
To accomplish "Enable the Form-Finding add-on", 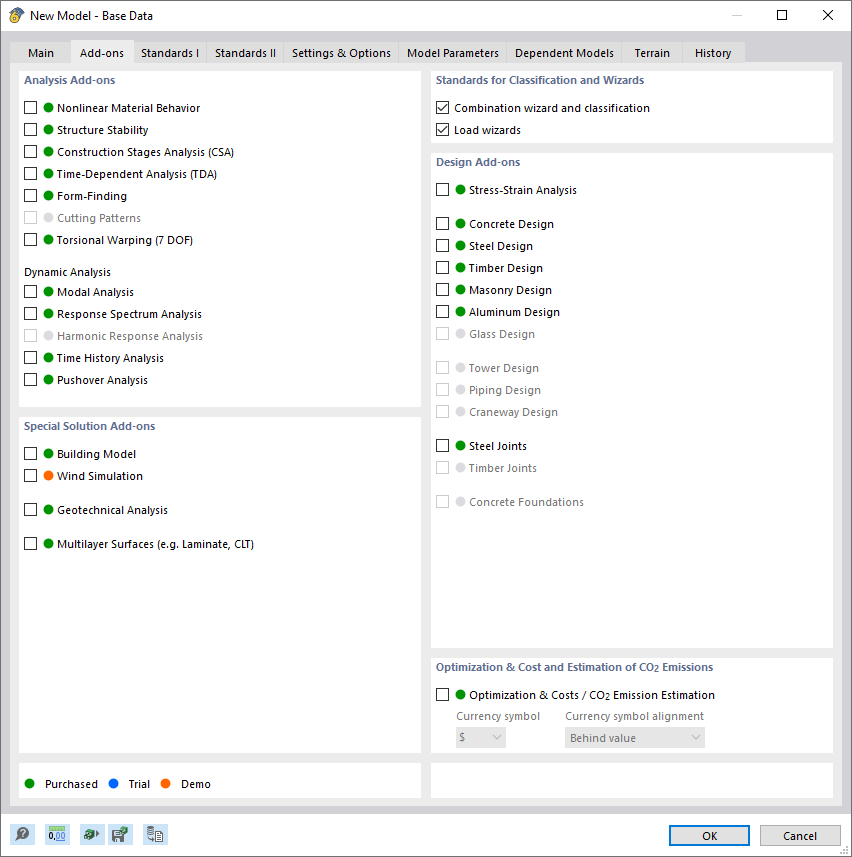I will point(31,196).
